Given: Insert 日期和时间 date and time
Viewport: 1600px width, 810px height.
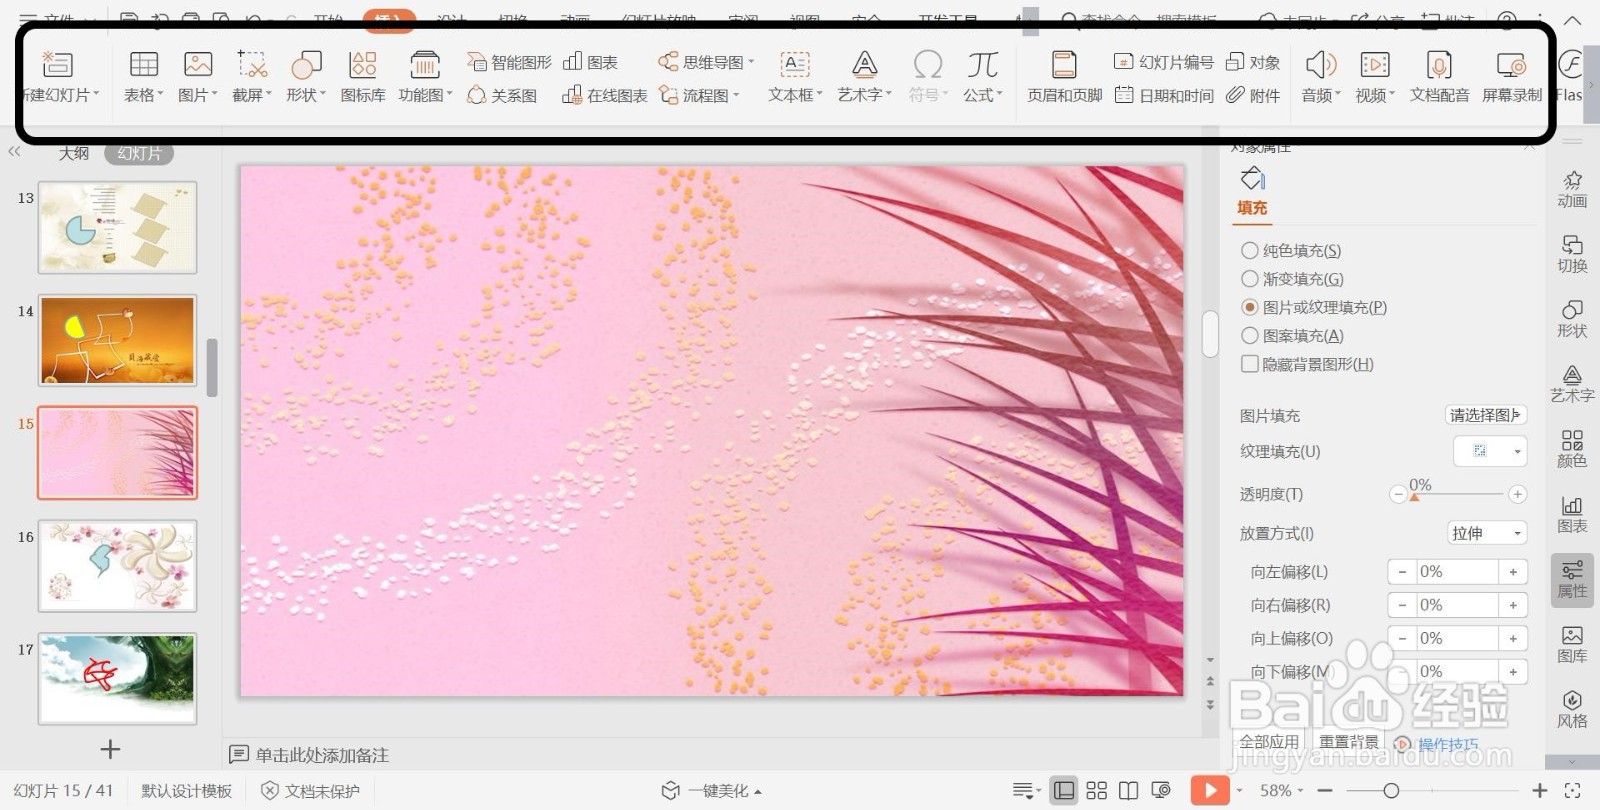Looking at the screenshot, I should 1163,95.
